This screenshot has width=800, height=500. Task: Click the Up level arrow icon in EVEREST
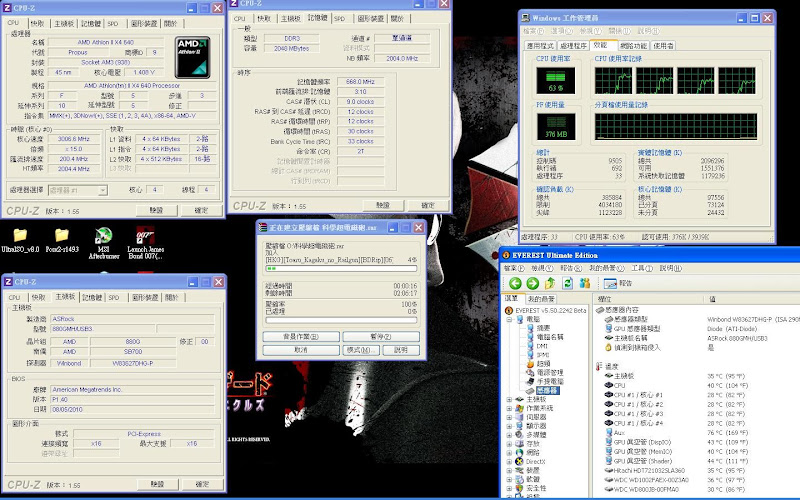(x=549, y=283)
